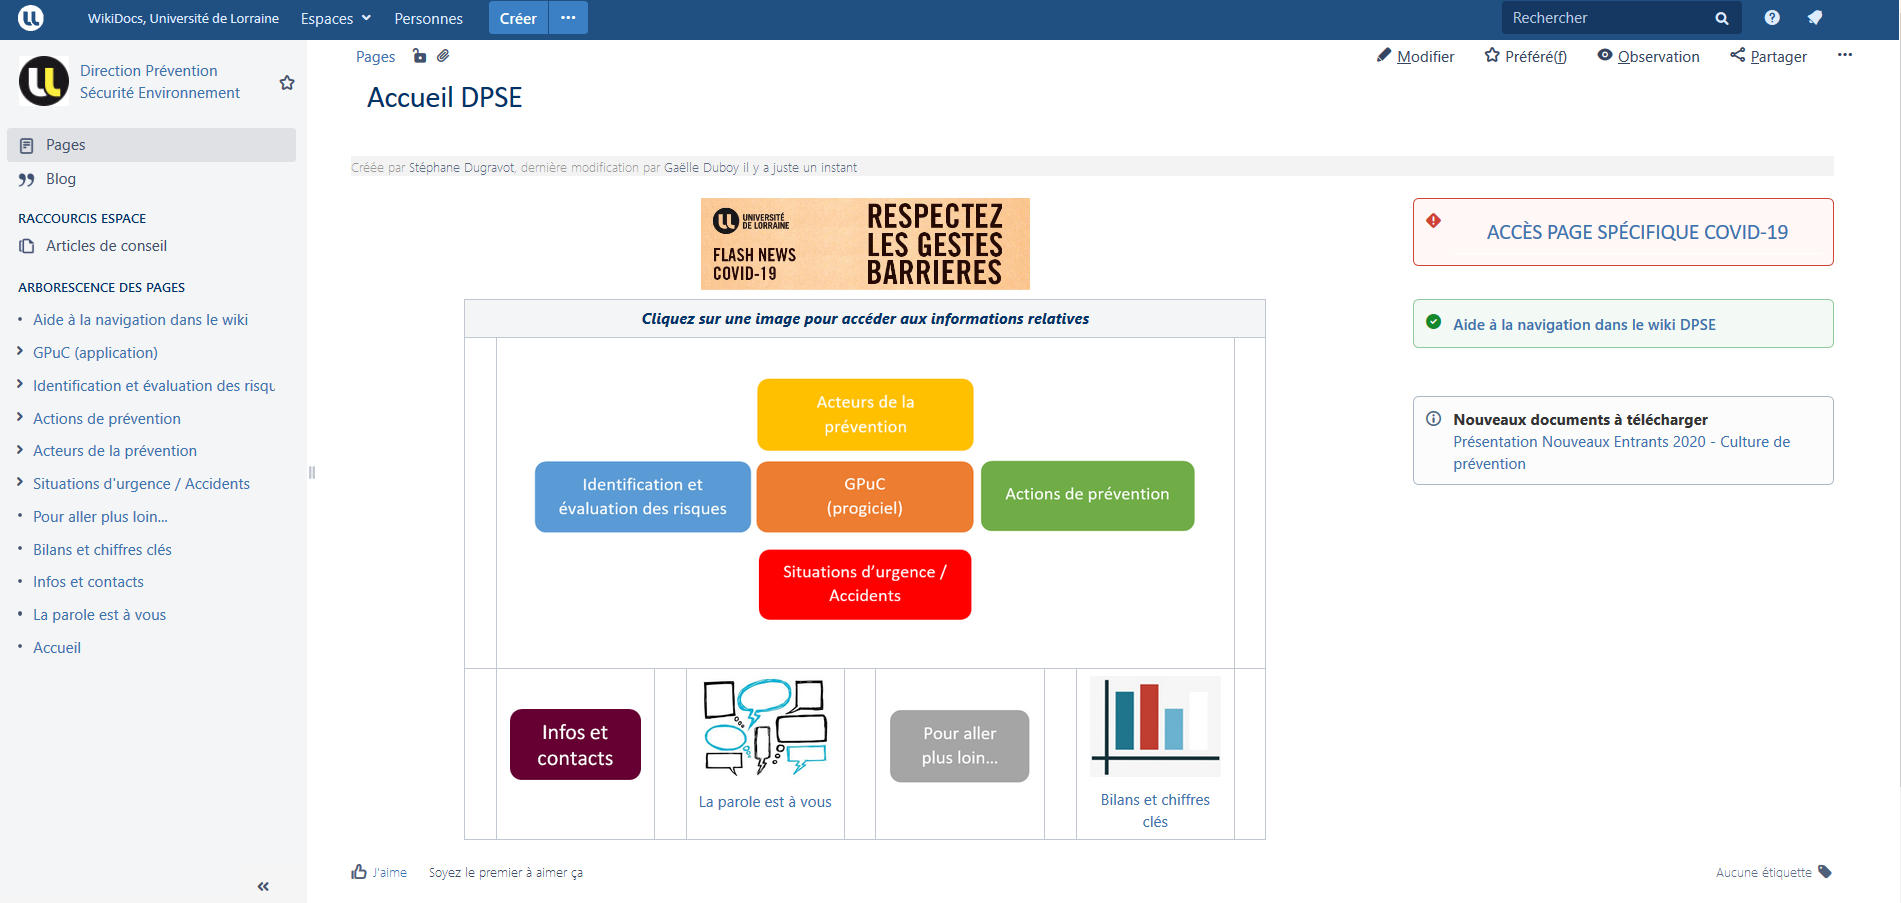Open the notifications icon in header
Screen dimensions: 1901x903
coord(1815,18)
